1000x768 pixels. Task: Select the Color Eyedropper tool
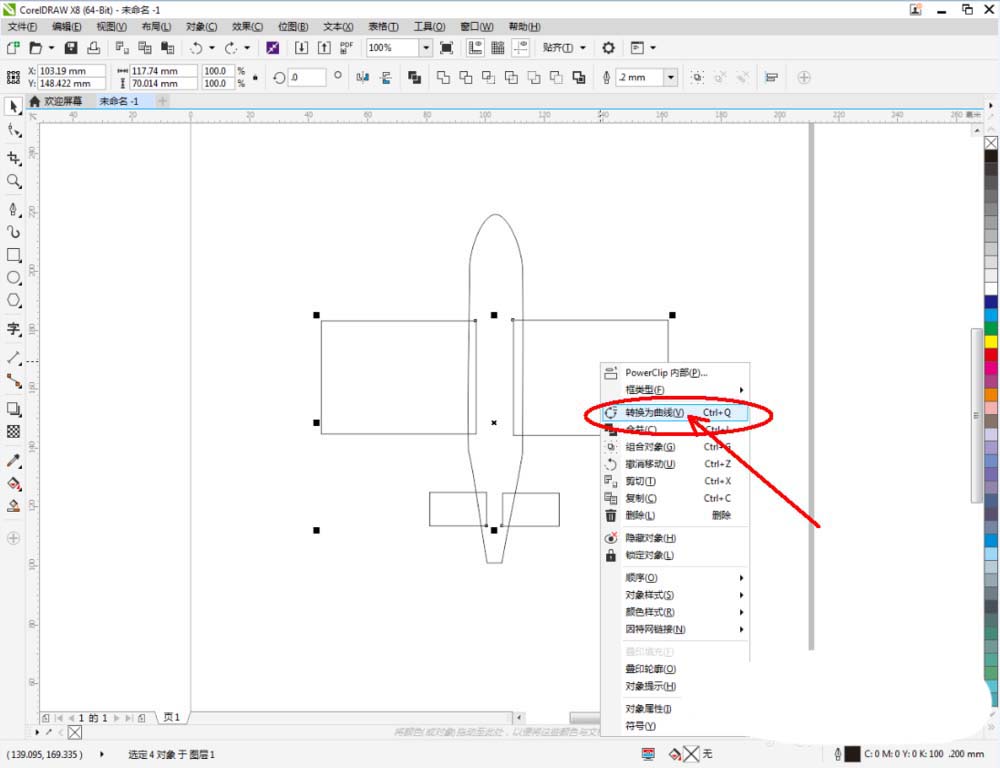[13, 461]
